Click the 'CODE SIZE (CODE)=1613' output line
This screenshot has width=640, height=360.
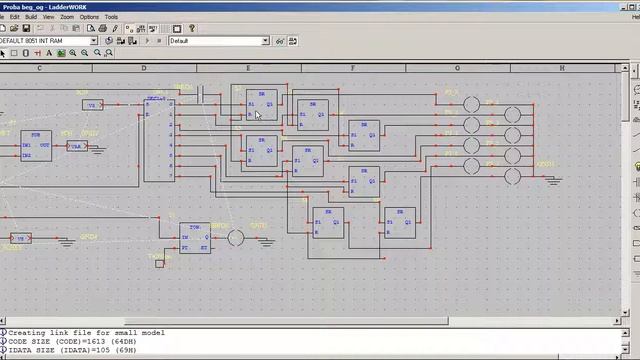pos(72,341)
